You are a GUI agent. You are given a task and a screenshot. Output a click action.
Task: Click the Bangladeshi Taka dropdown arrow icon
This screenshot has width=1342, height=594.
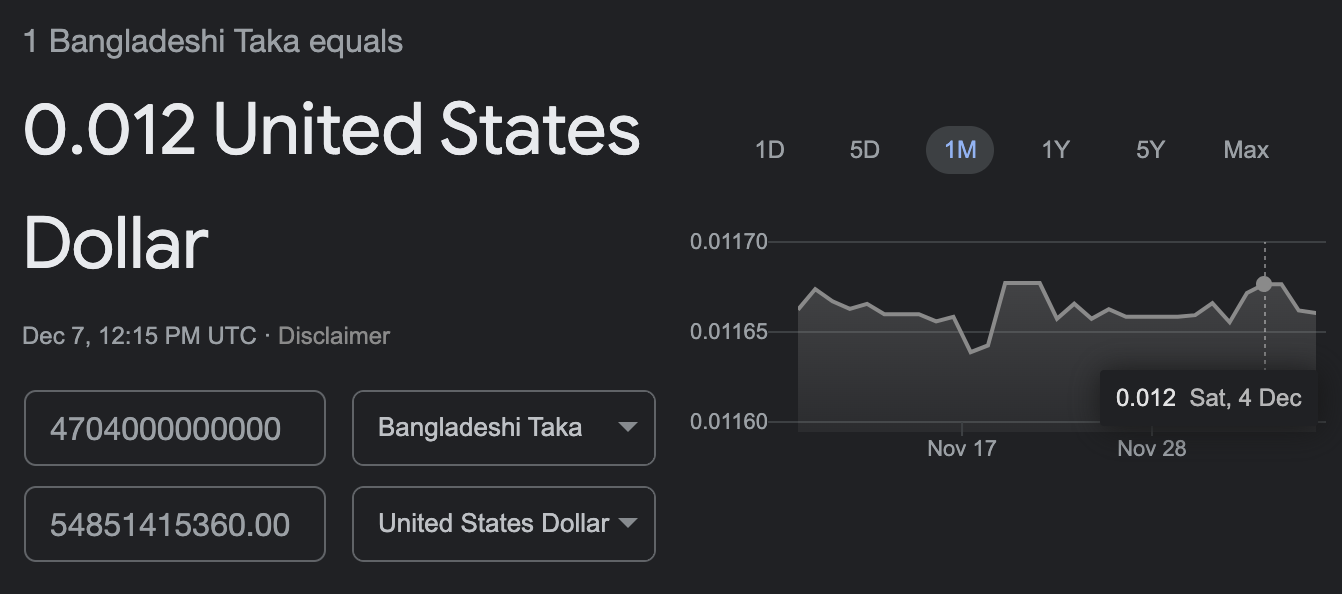point(627,427)
